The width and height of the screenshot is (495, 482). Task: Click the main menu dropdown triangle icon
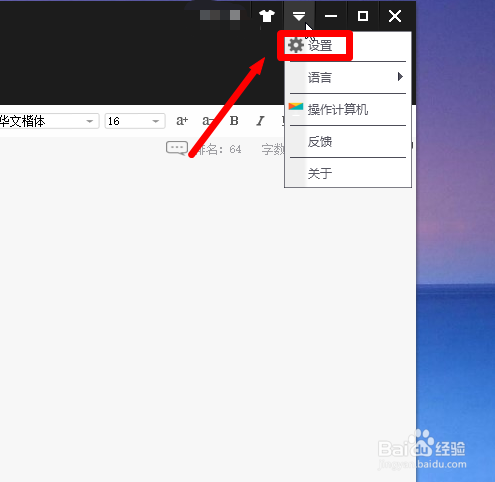click(x=299, y=16)
